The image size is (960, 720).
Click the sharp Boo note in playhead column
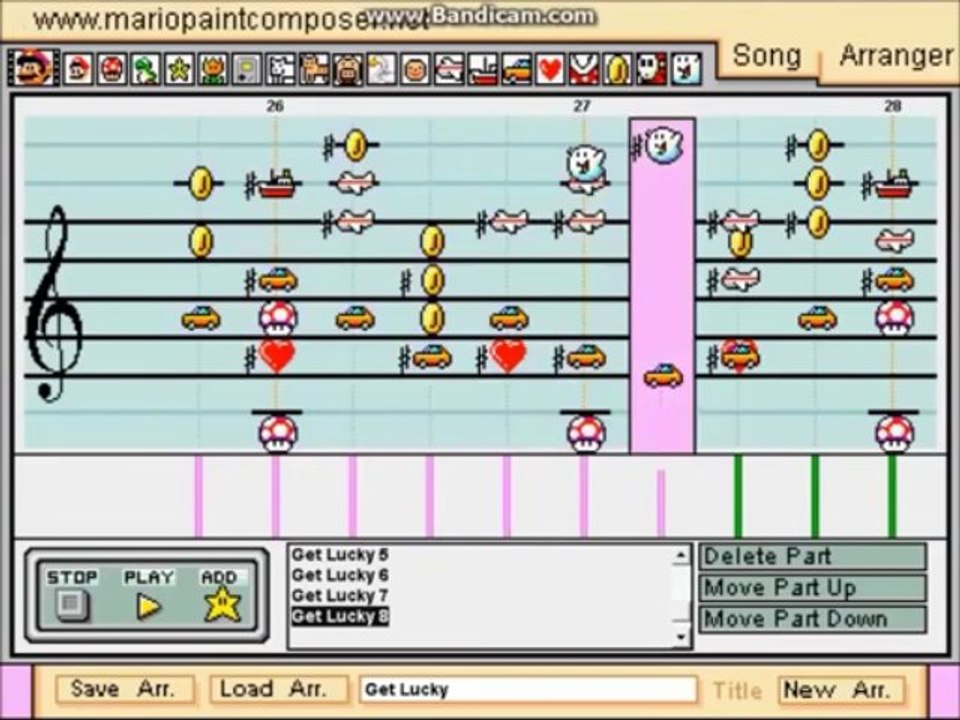(x=664, y=145)
